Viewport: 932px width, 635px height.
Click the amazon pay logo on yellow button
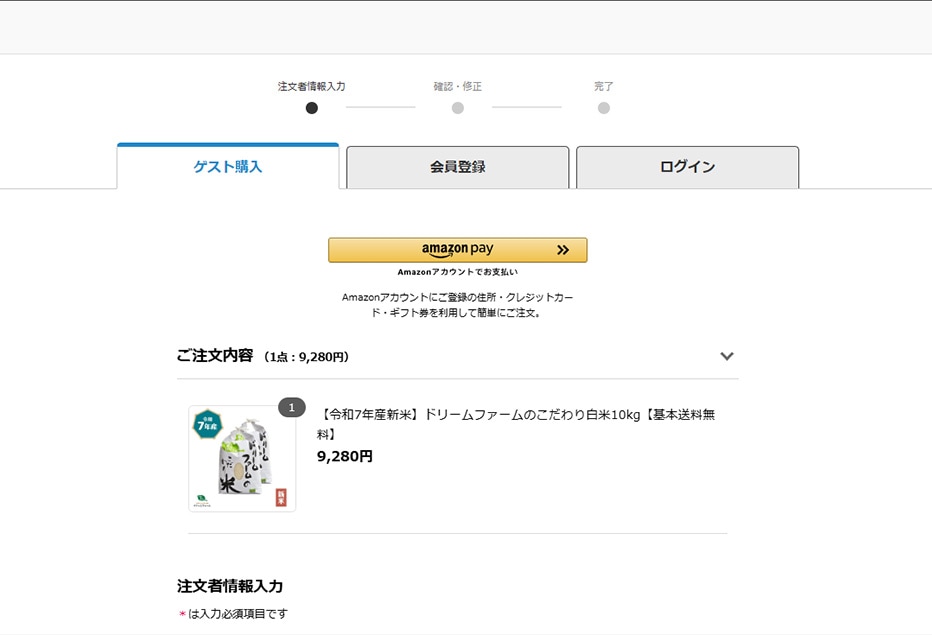click(457, 250)
